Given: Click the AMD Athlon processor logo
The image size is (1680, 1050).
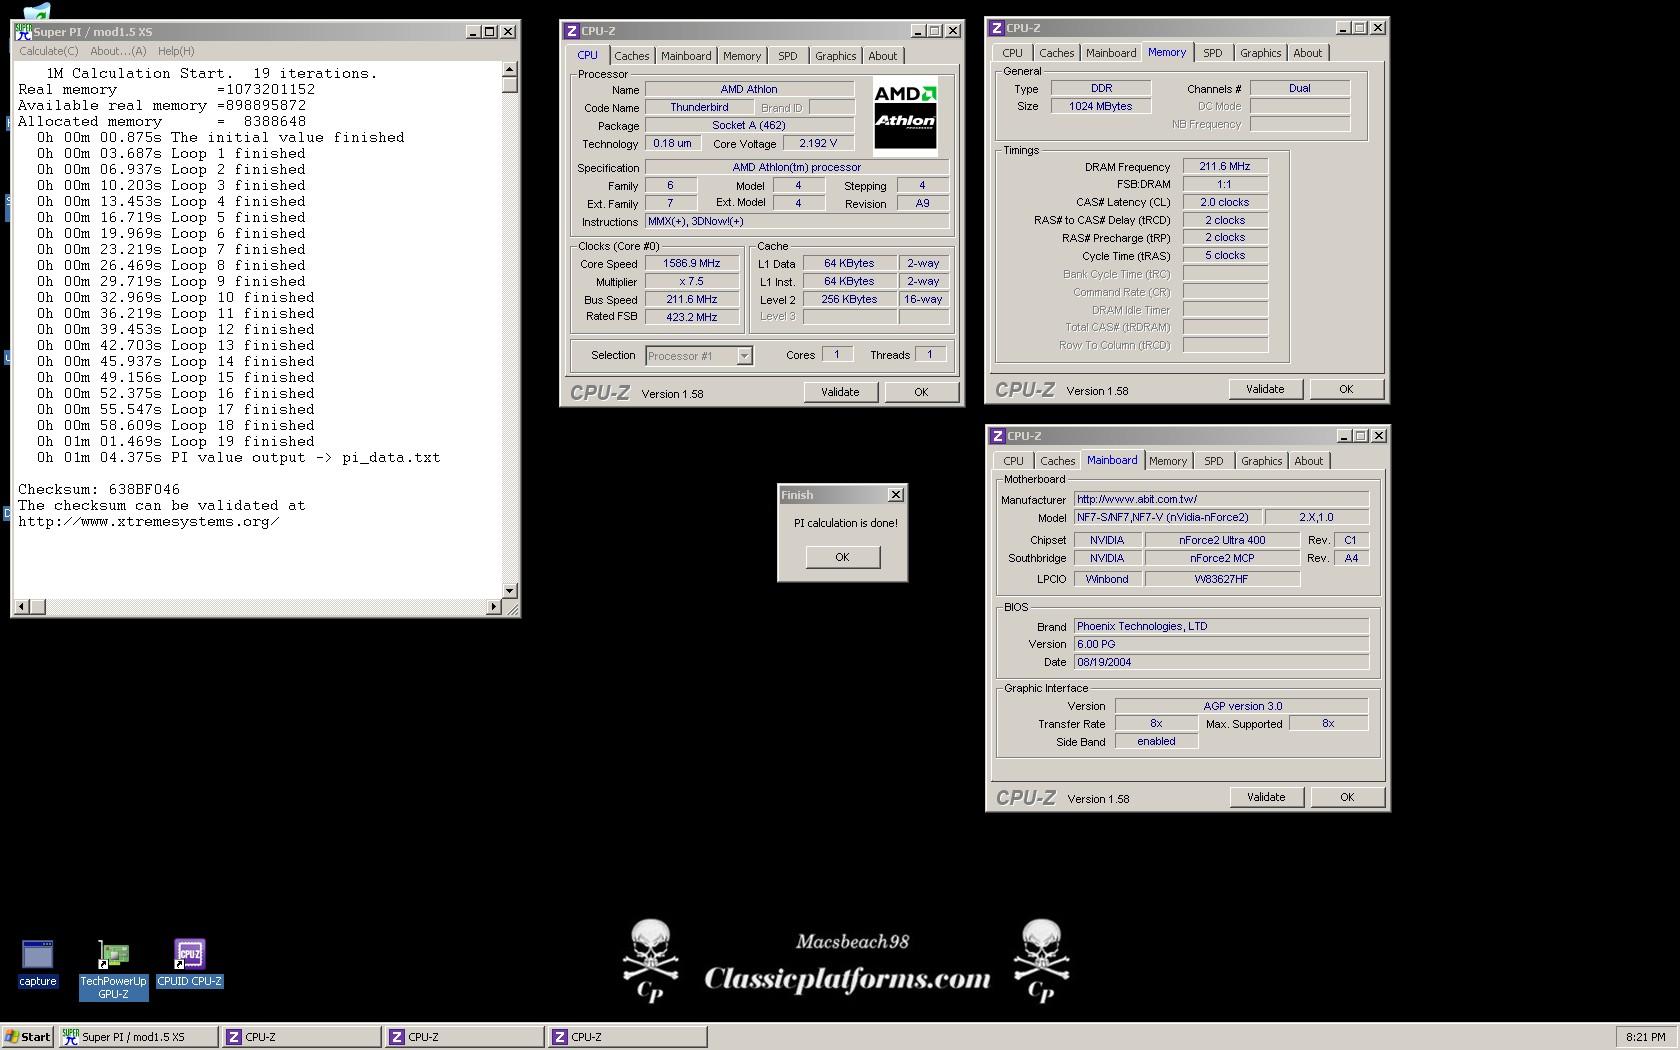Looking at the screenshot, I should pyautogui.click(x=905, y=115).
